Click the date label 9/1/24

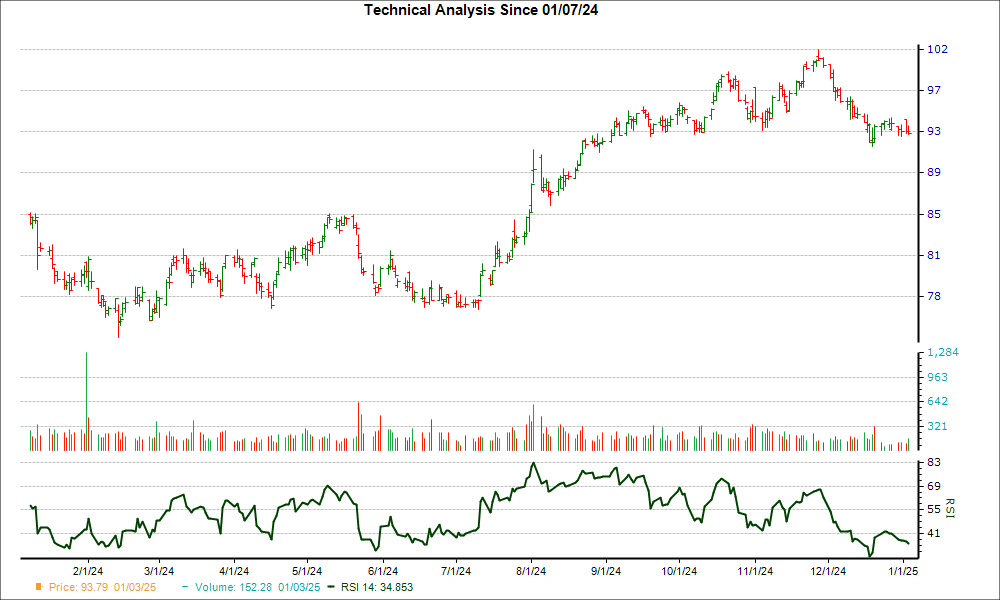pyautogui.click(x=605, y=571)
